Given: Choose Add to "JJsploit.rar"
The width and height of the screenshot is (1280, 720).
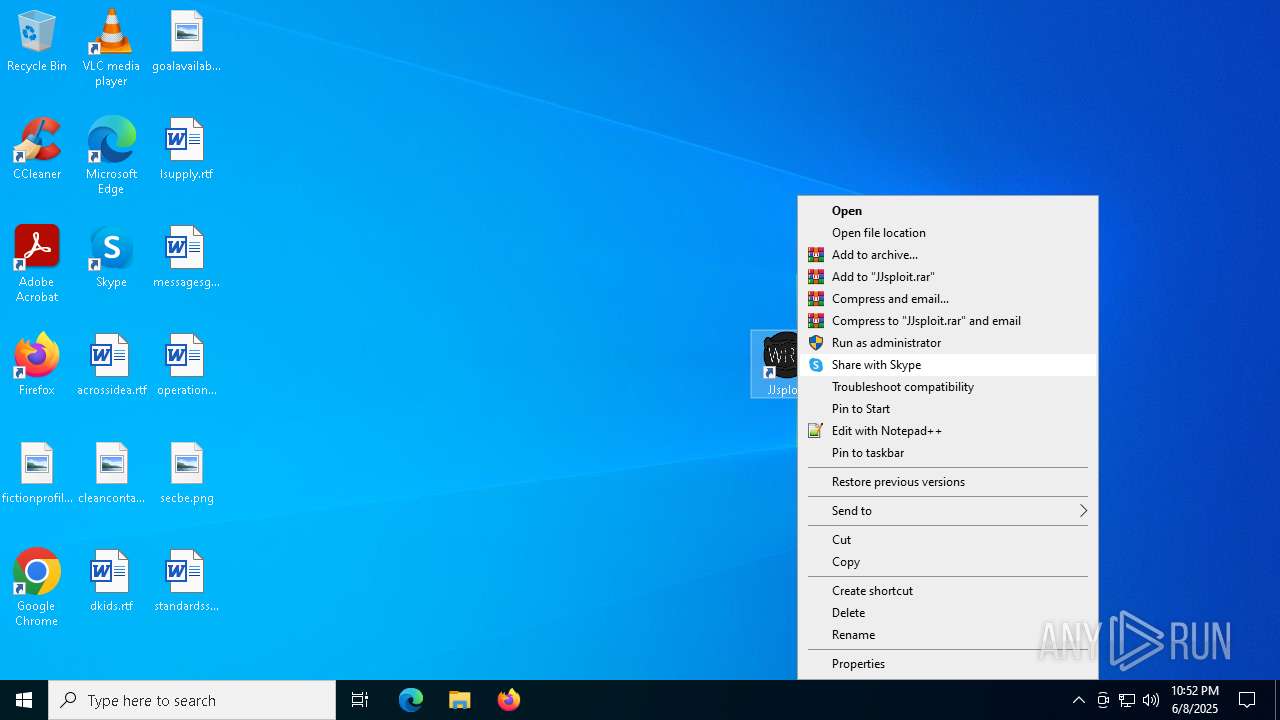Looking at the screenshot, I should 948,277.
